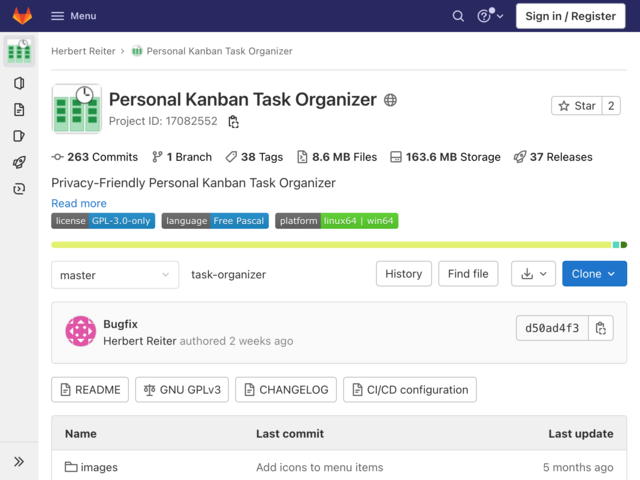Copy project ID with clipboard icon
Screen dimensions: 640x480
point(233,122)
